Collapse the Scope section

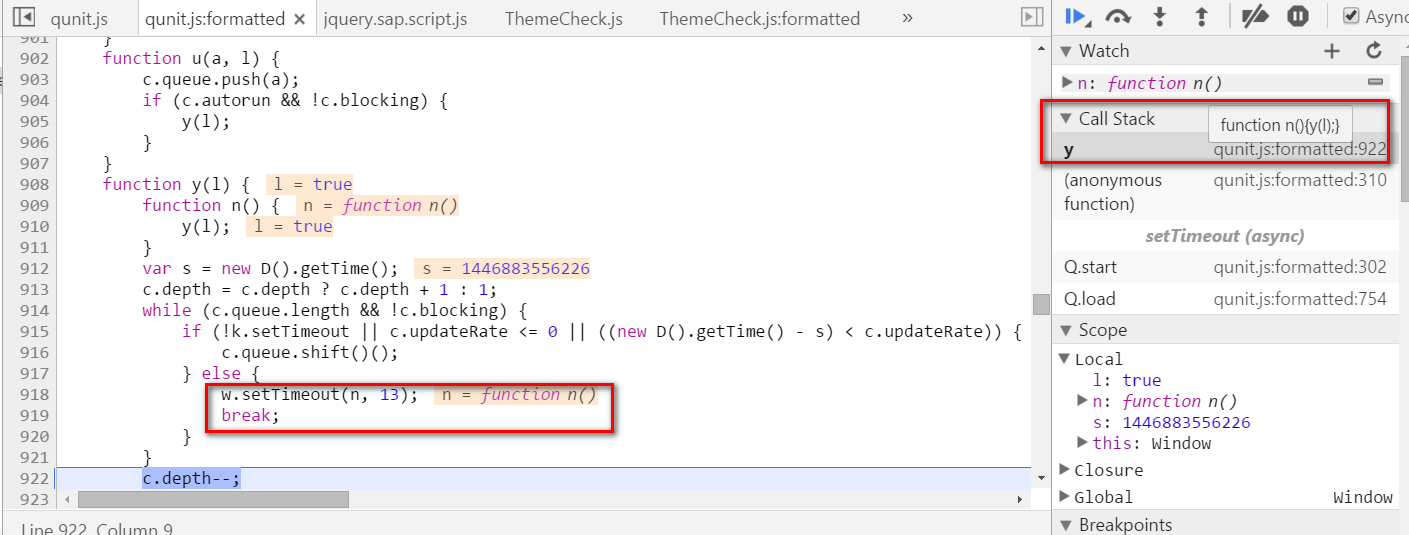click(x=1066, y=330)
